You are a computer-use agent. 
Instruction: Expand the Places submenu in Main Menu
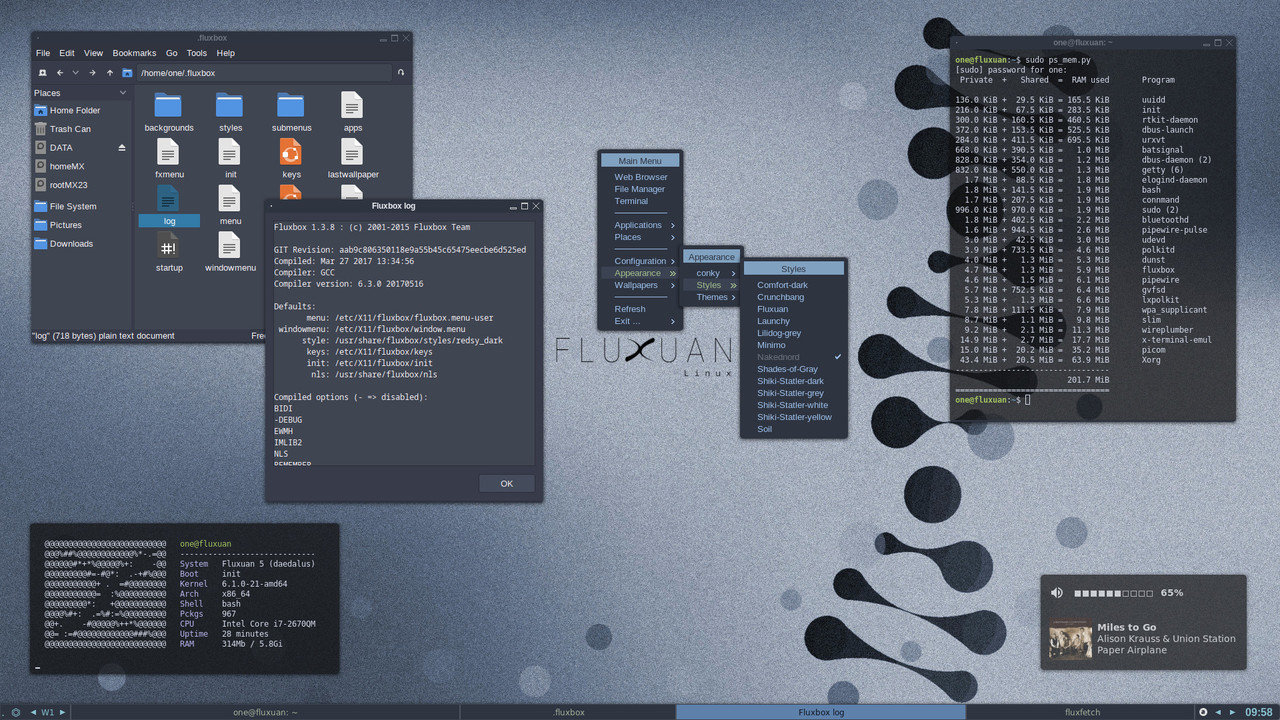click(638, 237)
